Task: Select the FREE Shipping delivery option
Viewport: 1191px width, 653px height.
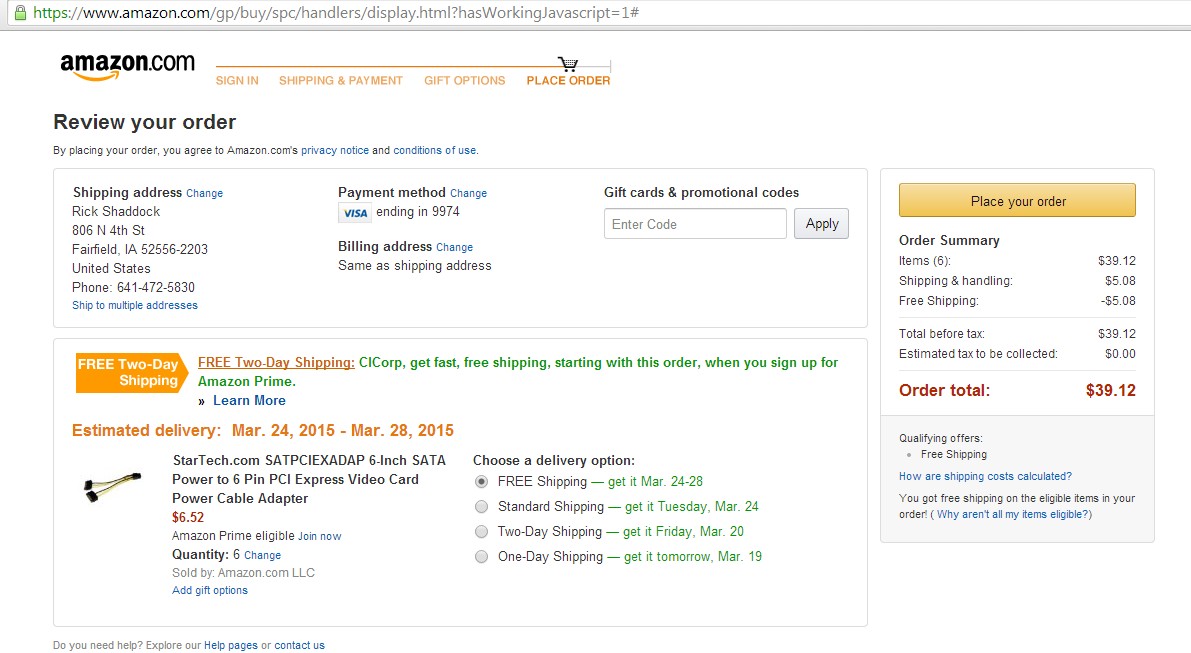Action: [x=482, y=481]
